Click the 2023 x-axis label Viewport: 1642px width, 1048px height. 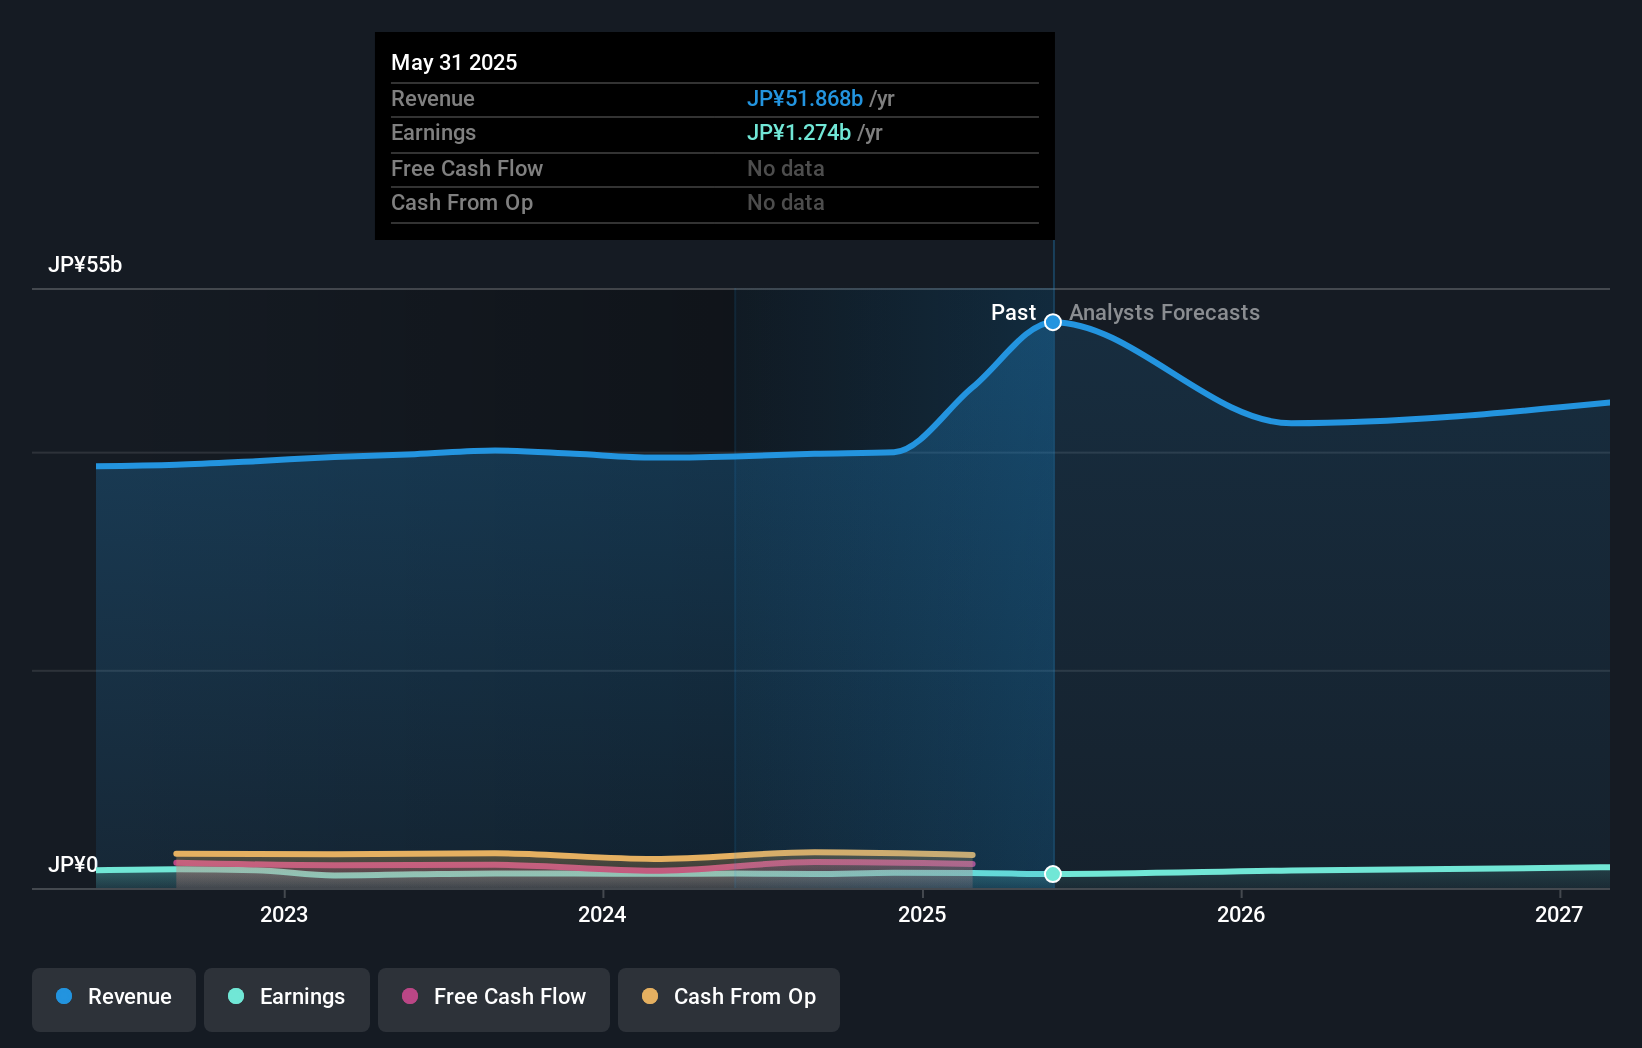click(284, 914)
